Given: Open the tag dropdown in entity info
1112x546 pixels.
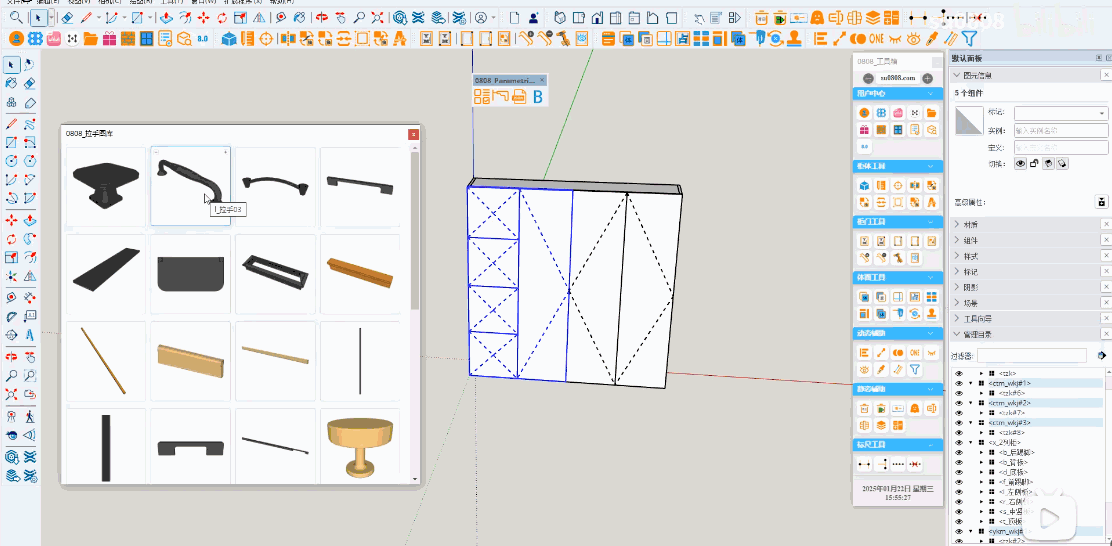Looking at the screenshot, I should tap(1102, 113).
